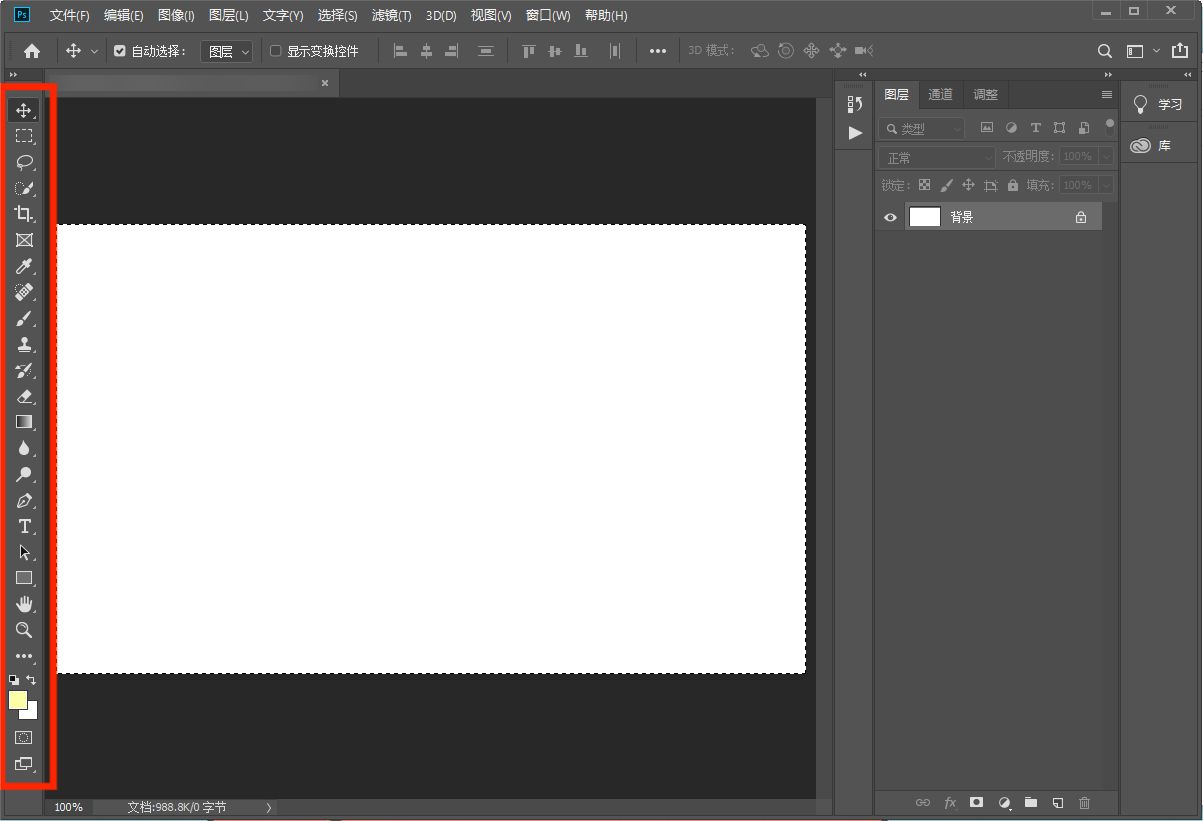Screen dimensions: 1203x821
Task: Click the default colors mini icon
Action: [x=13, y=680]
